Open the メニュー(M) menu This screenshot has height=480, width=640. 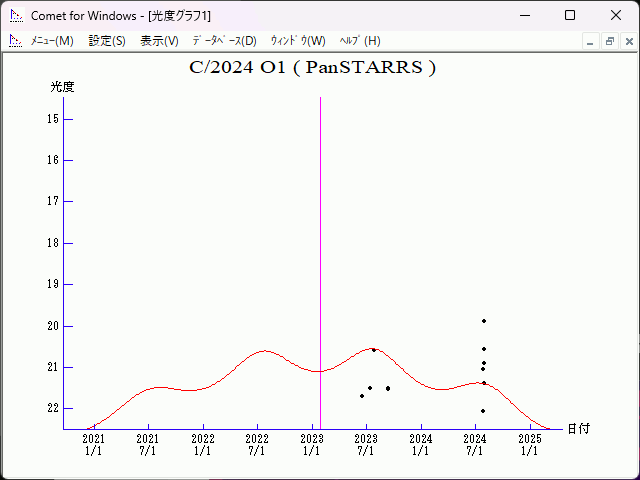(x=51, y=41)
